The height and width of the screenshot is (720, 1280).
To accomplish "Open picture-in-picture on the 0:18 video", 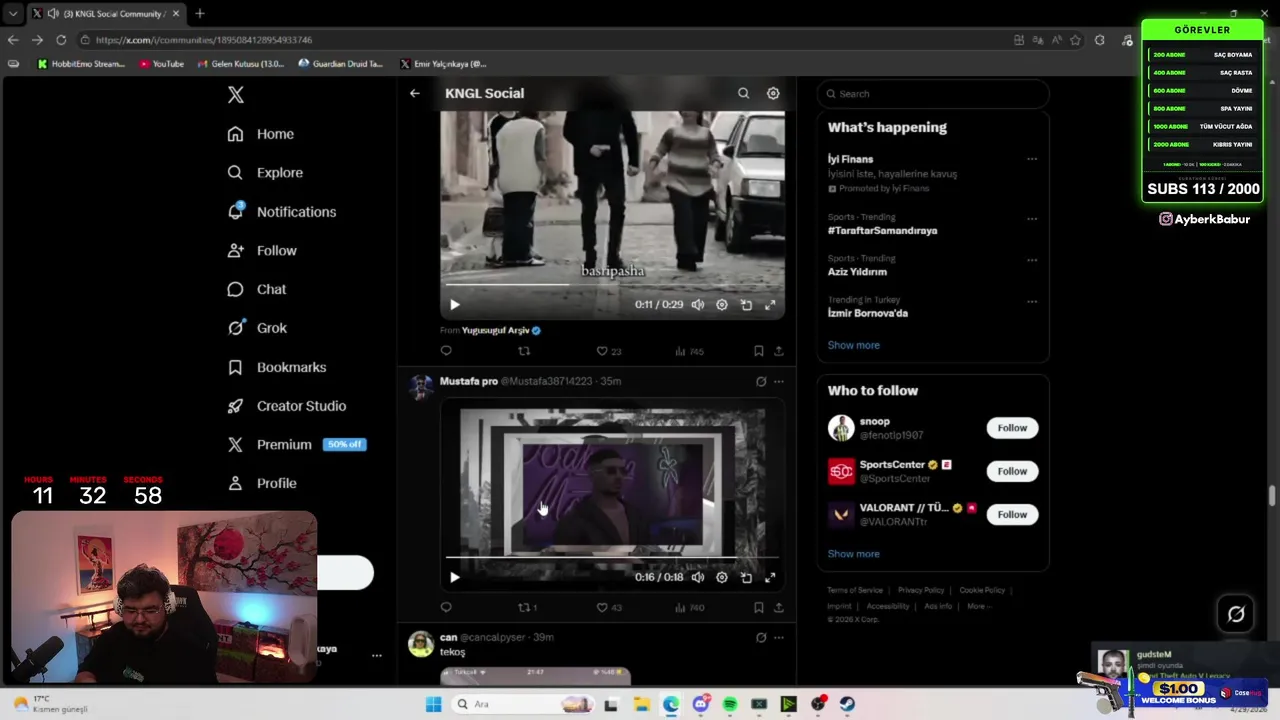I will pyautogui.click(x=746, y=577).
